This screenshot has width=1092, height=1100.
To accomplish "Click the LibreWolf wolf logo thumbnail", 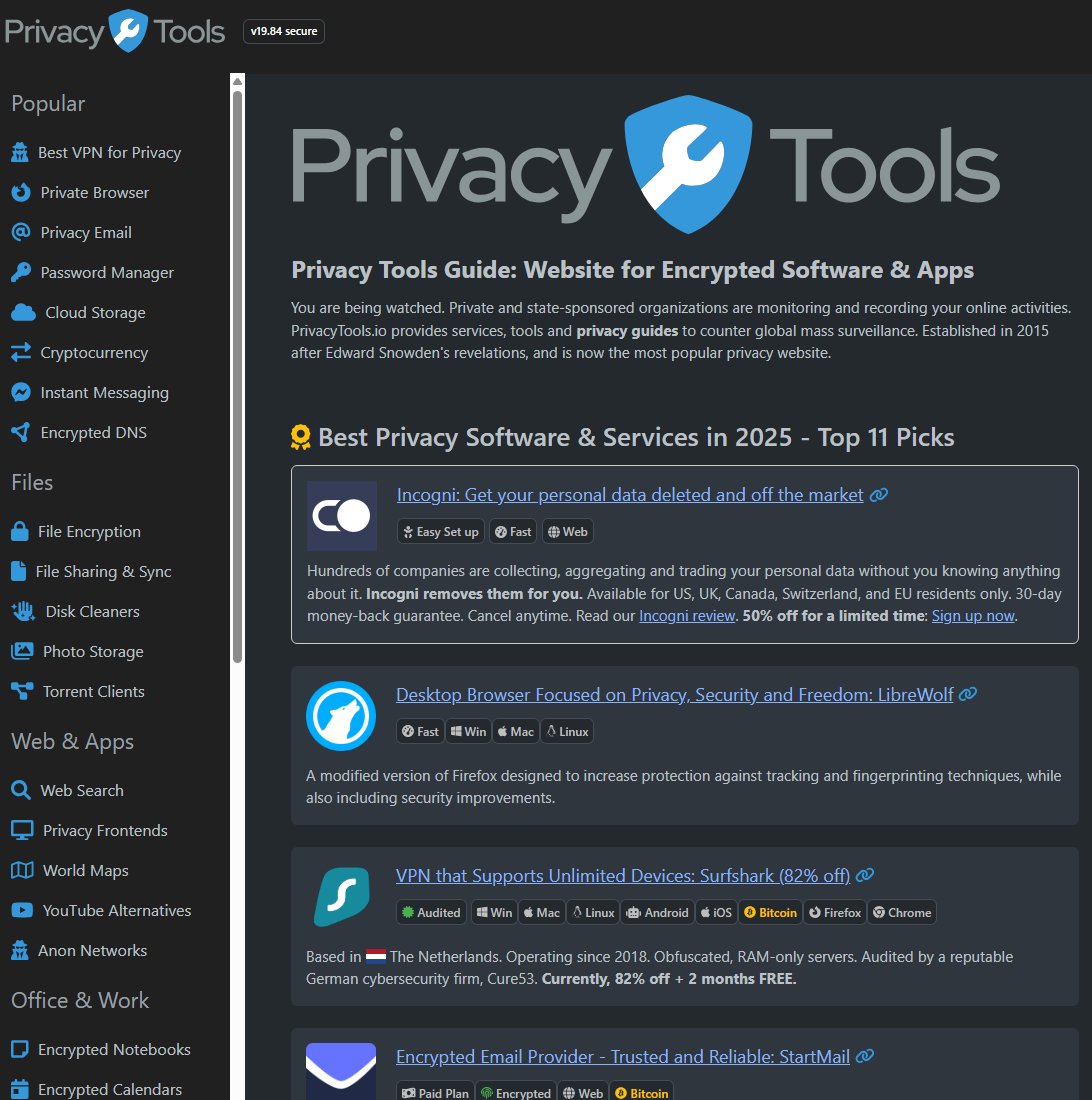I will click(x=341, y=716).
